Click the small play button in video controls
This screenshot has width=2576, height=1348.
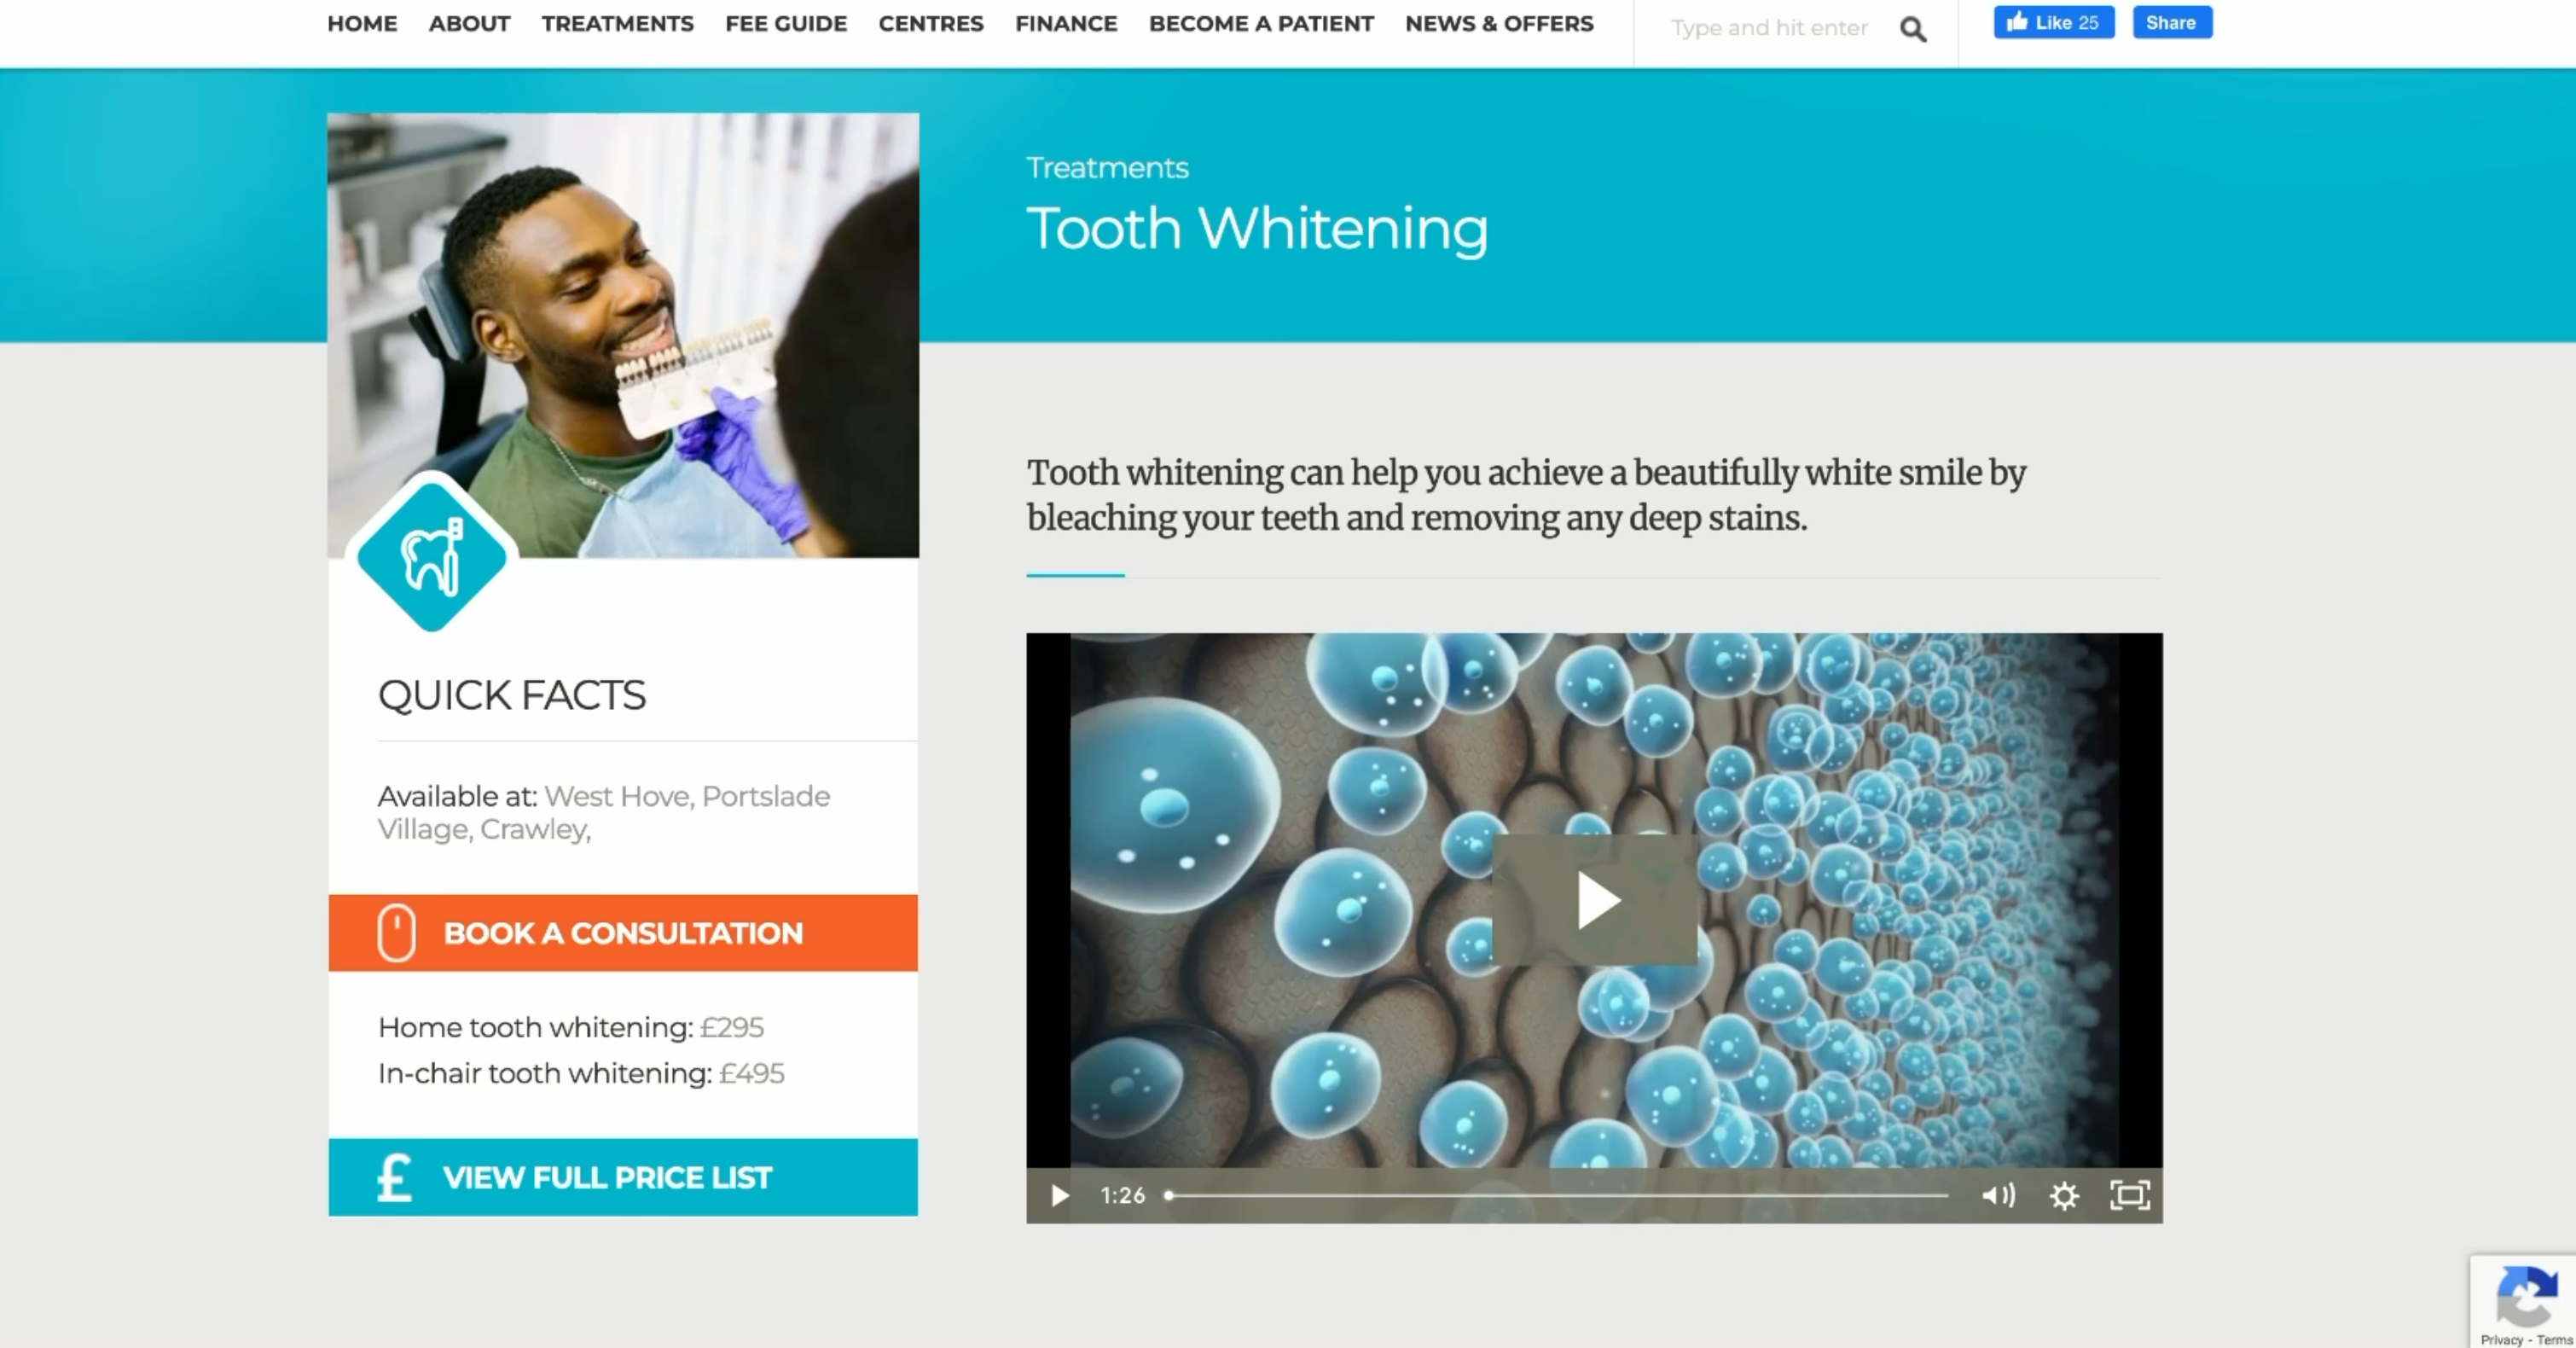(x=1060, y=1195)
